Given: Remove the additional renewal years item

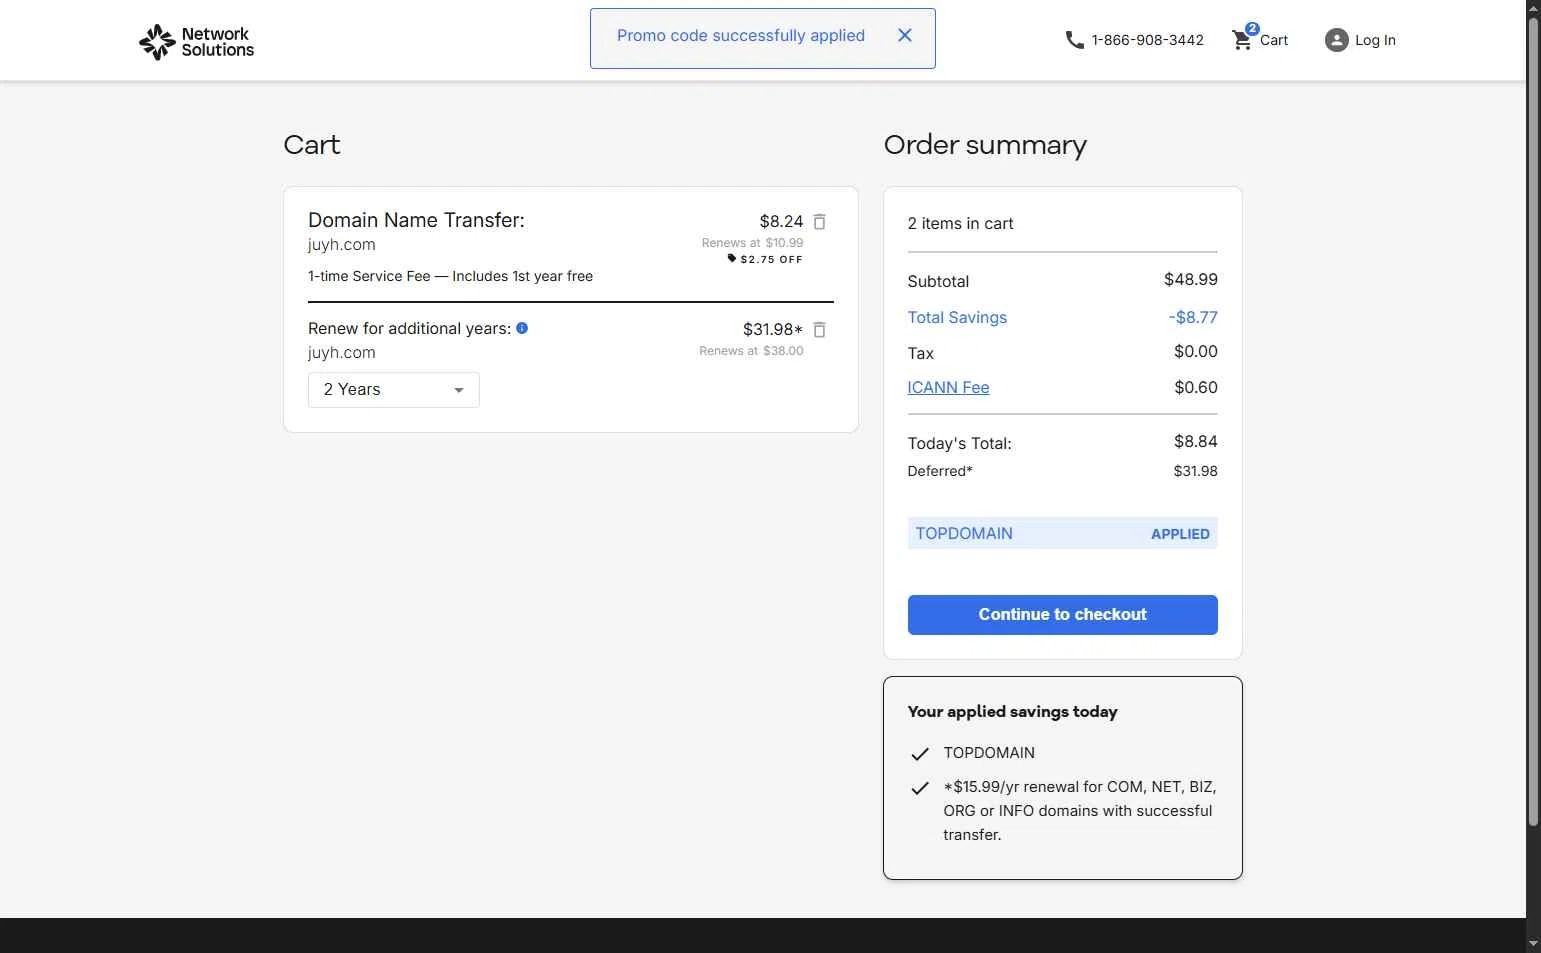Looking at the screenshot, I should [x=819, y=330].
